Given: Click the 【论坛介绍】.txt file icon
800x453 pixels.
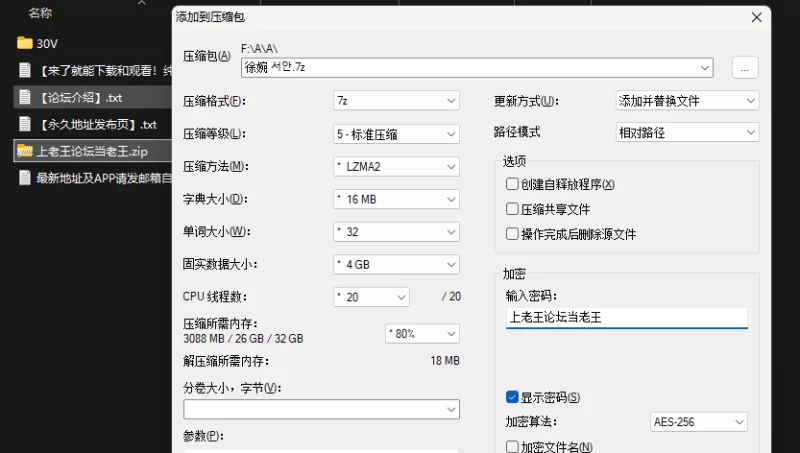Looking at the screenshot, I should click(24, 97).
